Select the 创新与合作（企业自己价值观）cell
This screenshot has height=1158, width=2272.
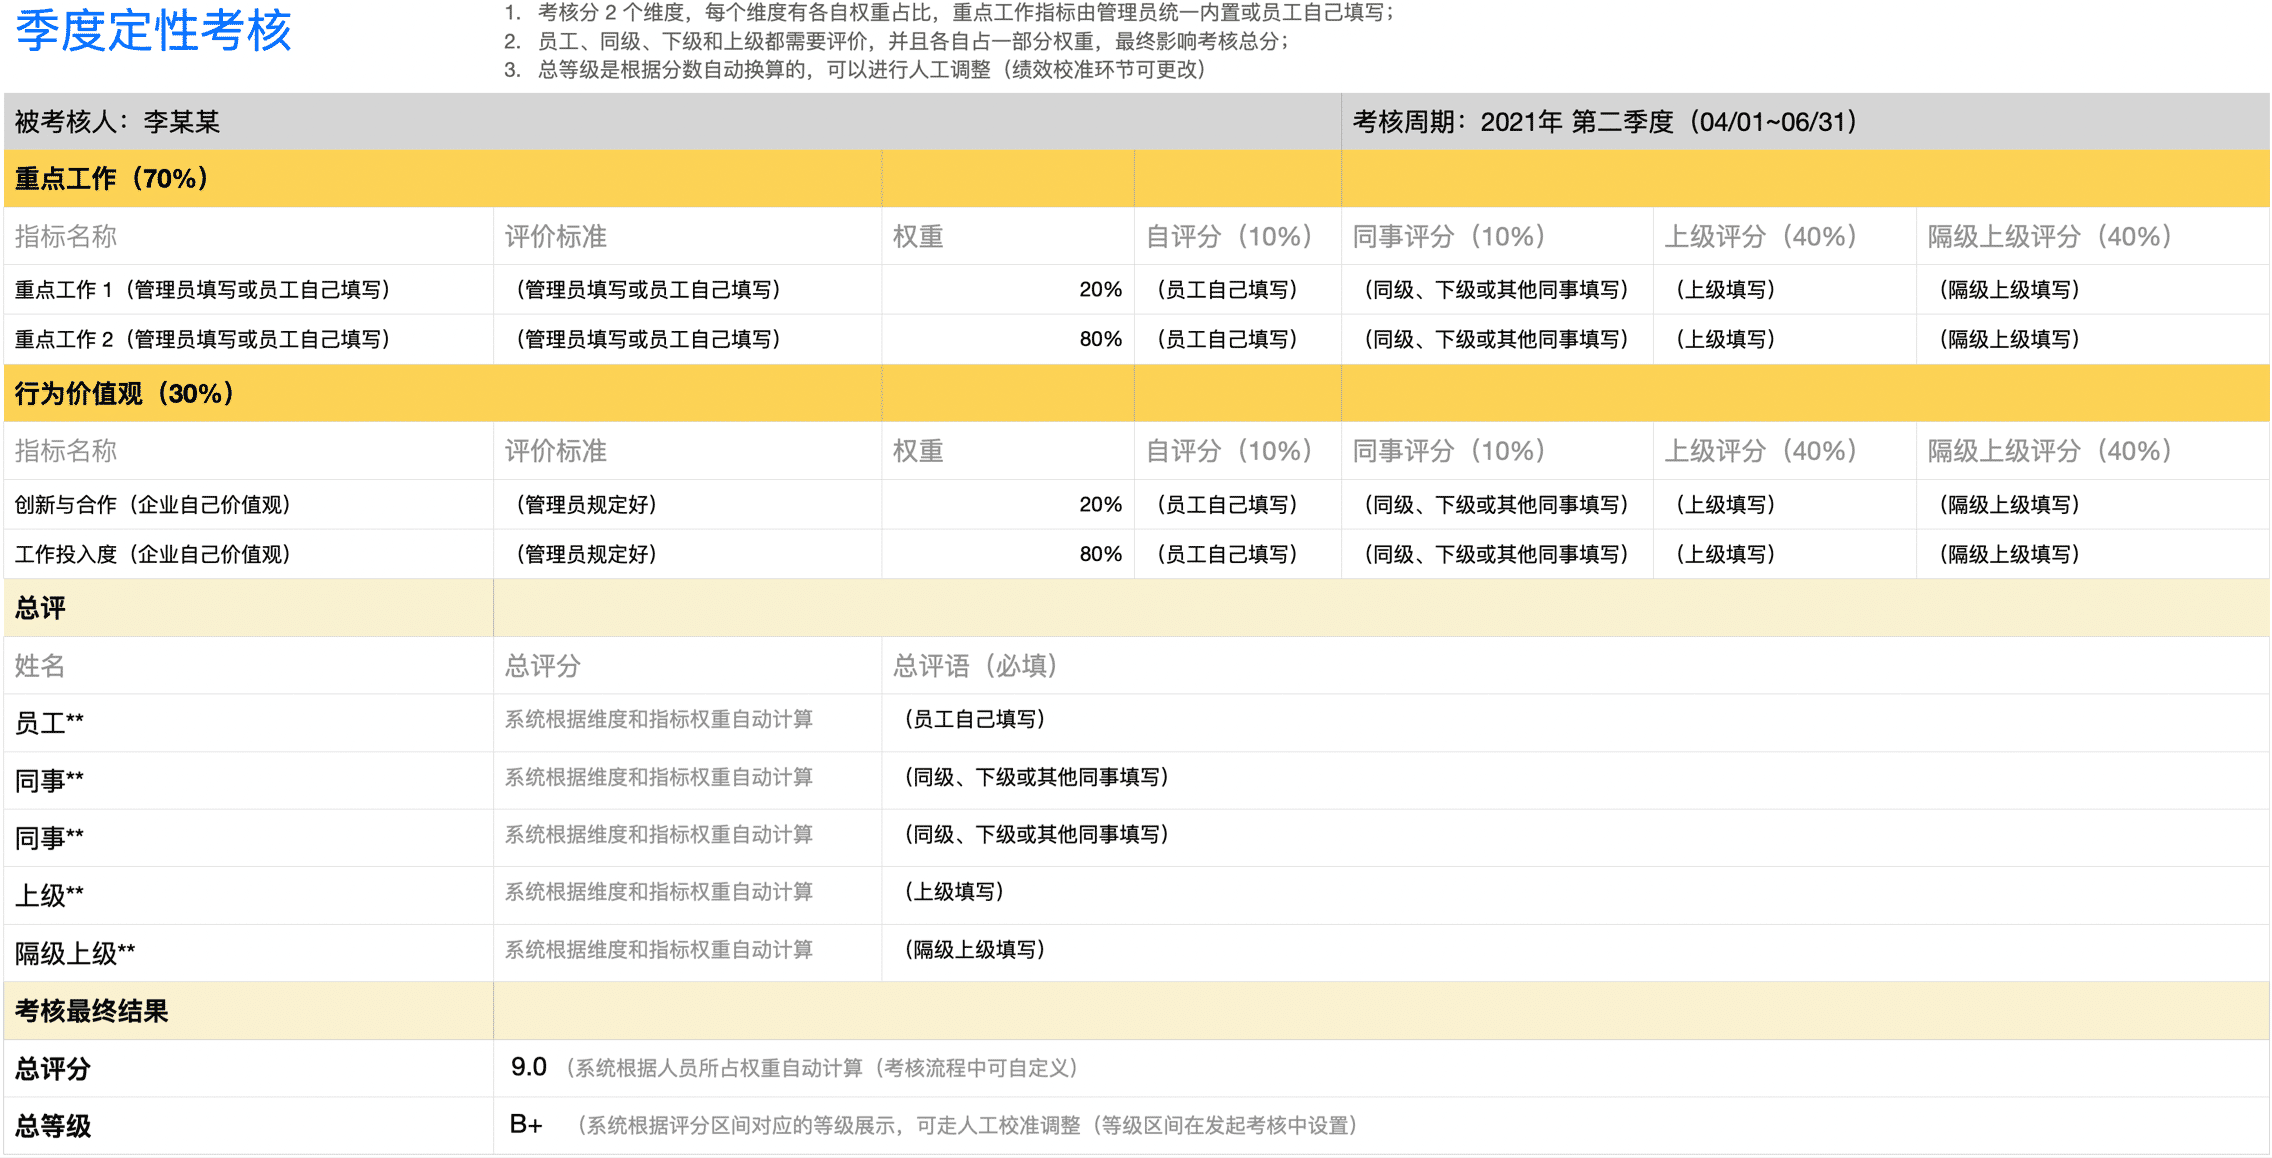(248, 505)
